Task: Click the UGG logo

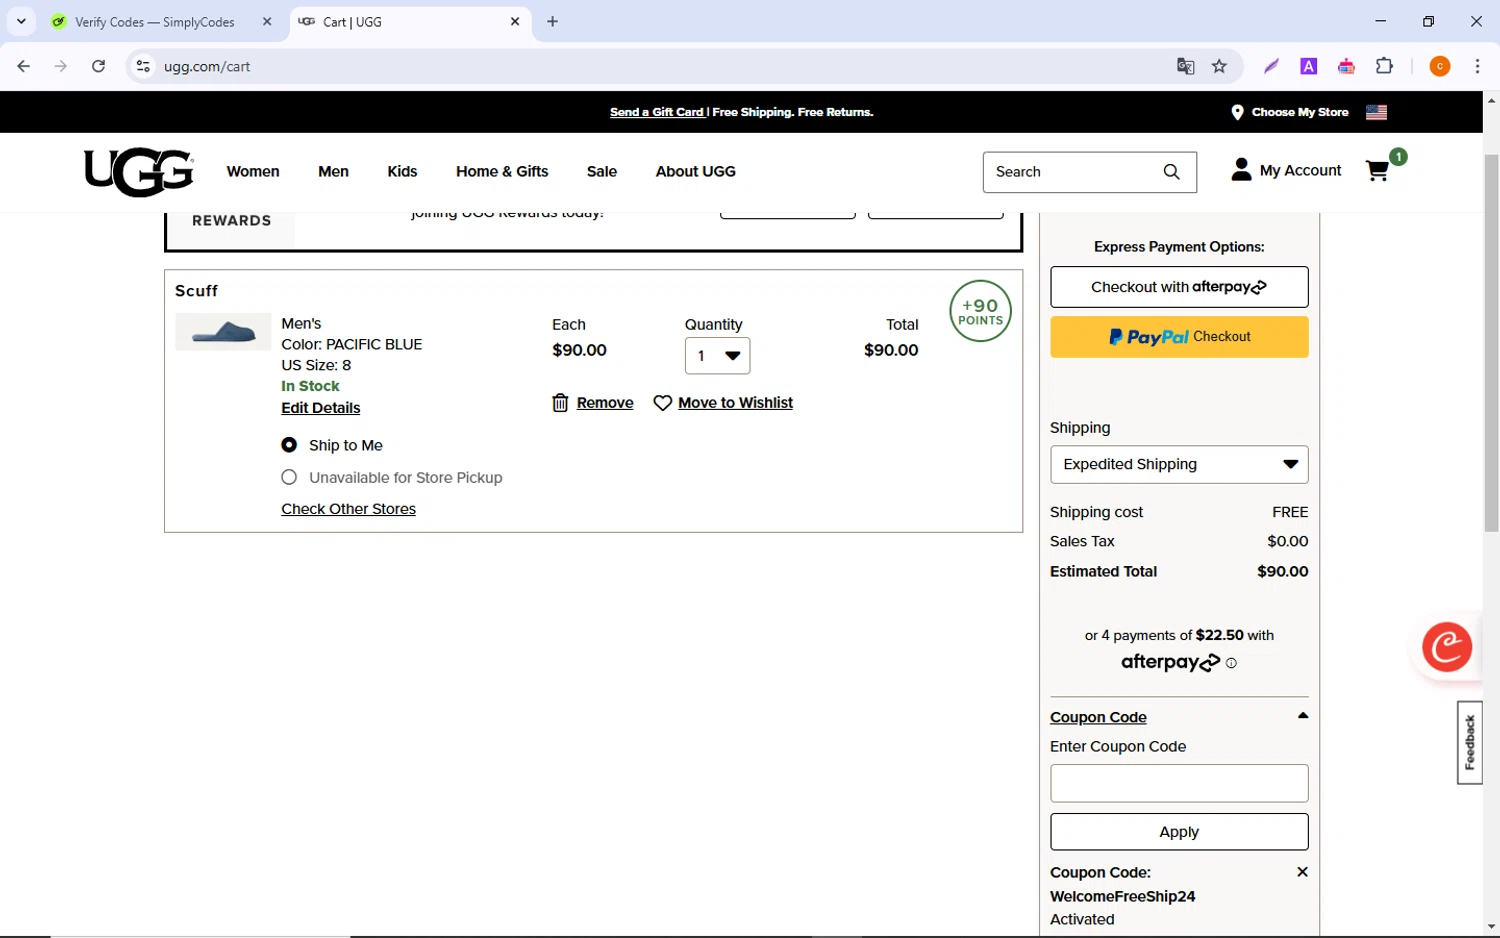Action: 139,172
